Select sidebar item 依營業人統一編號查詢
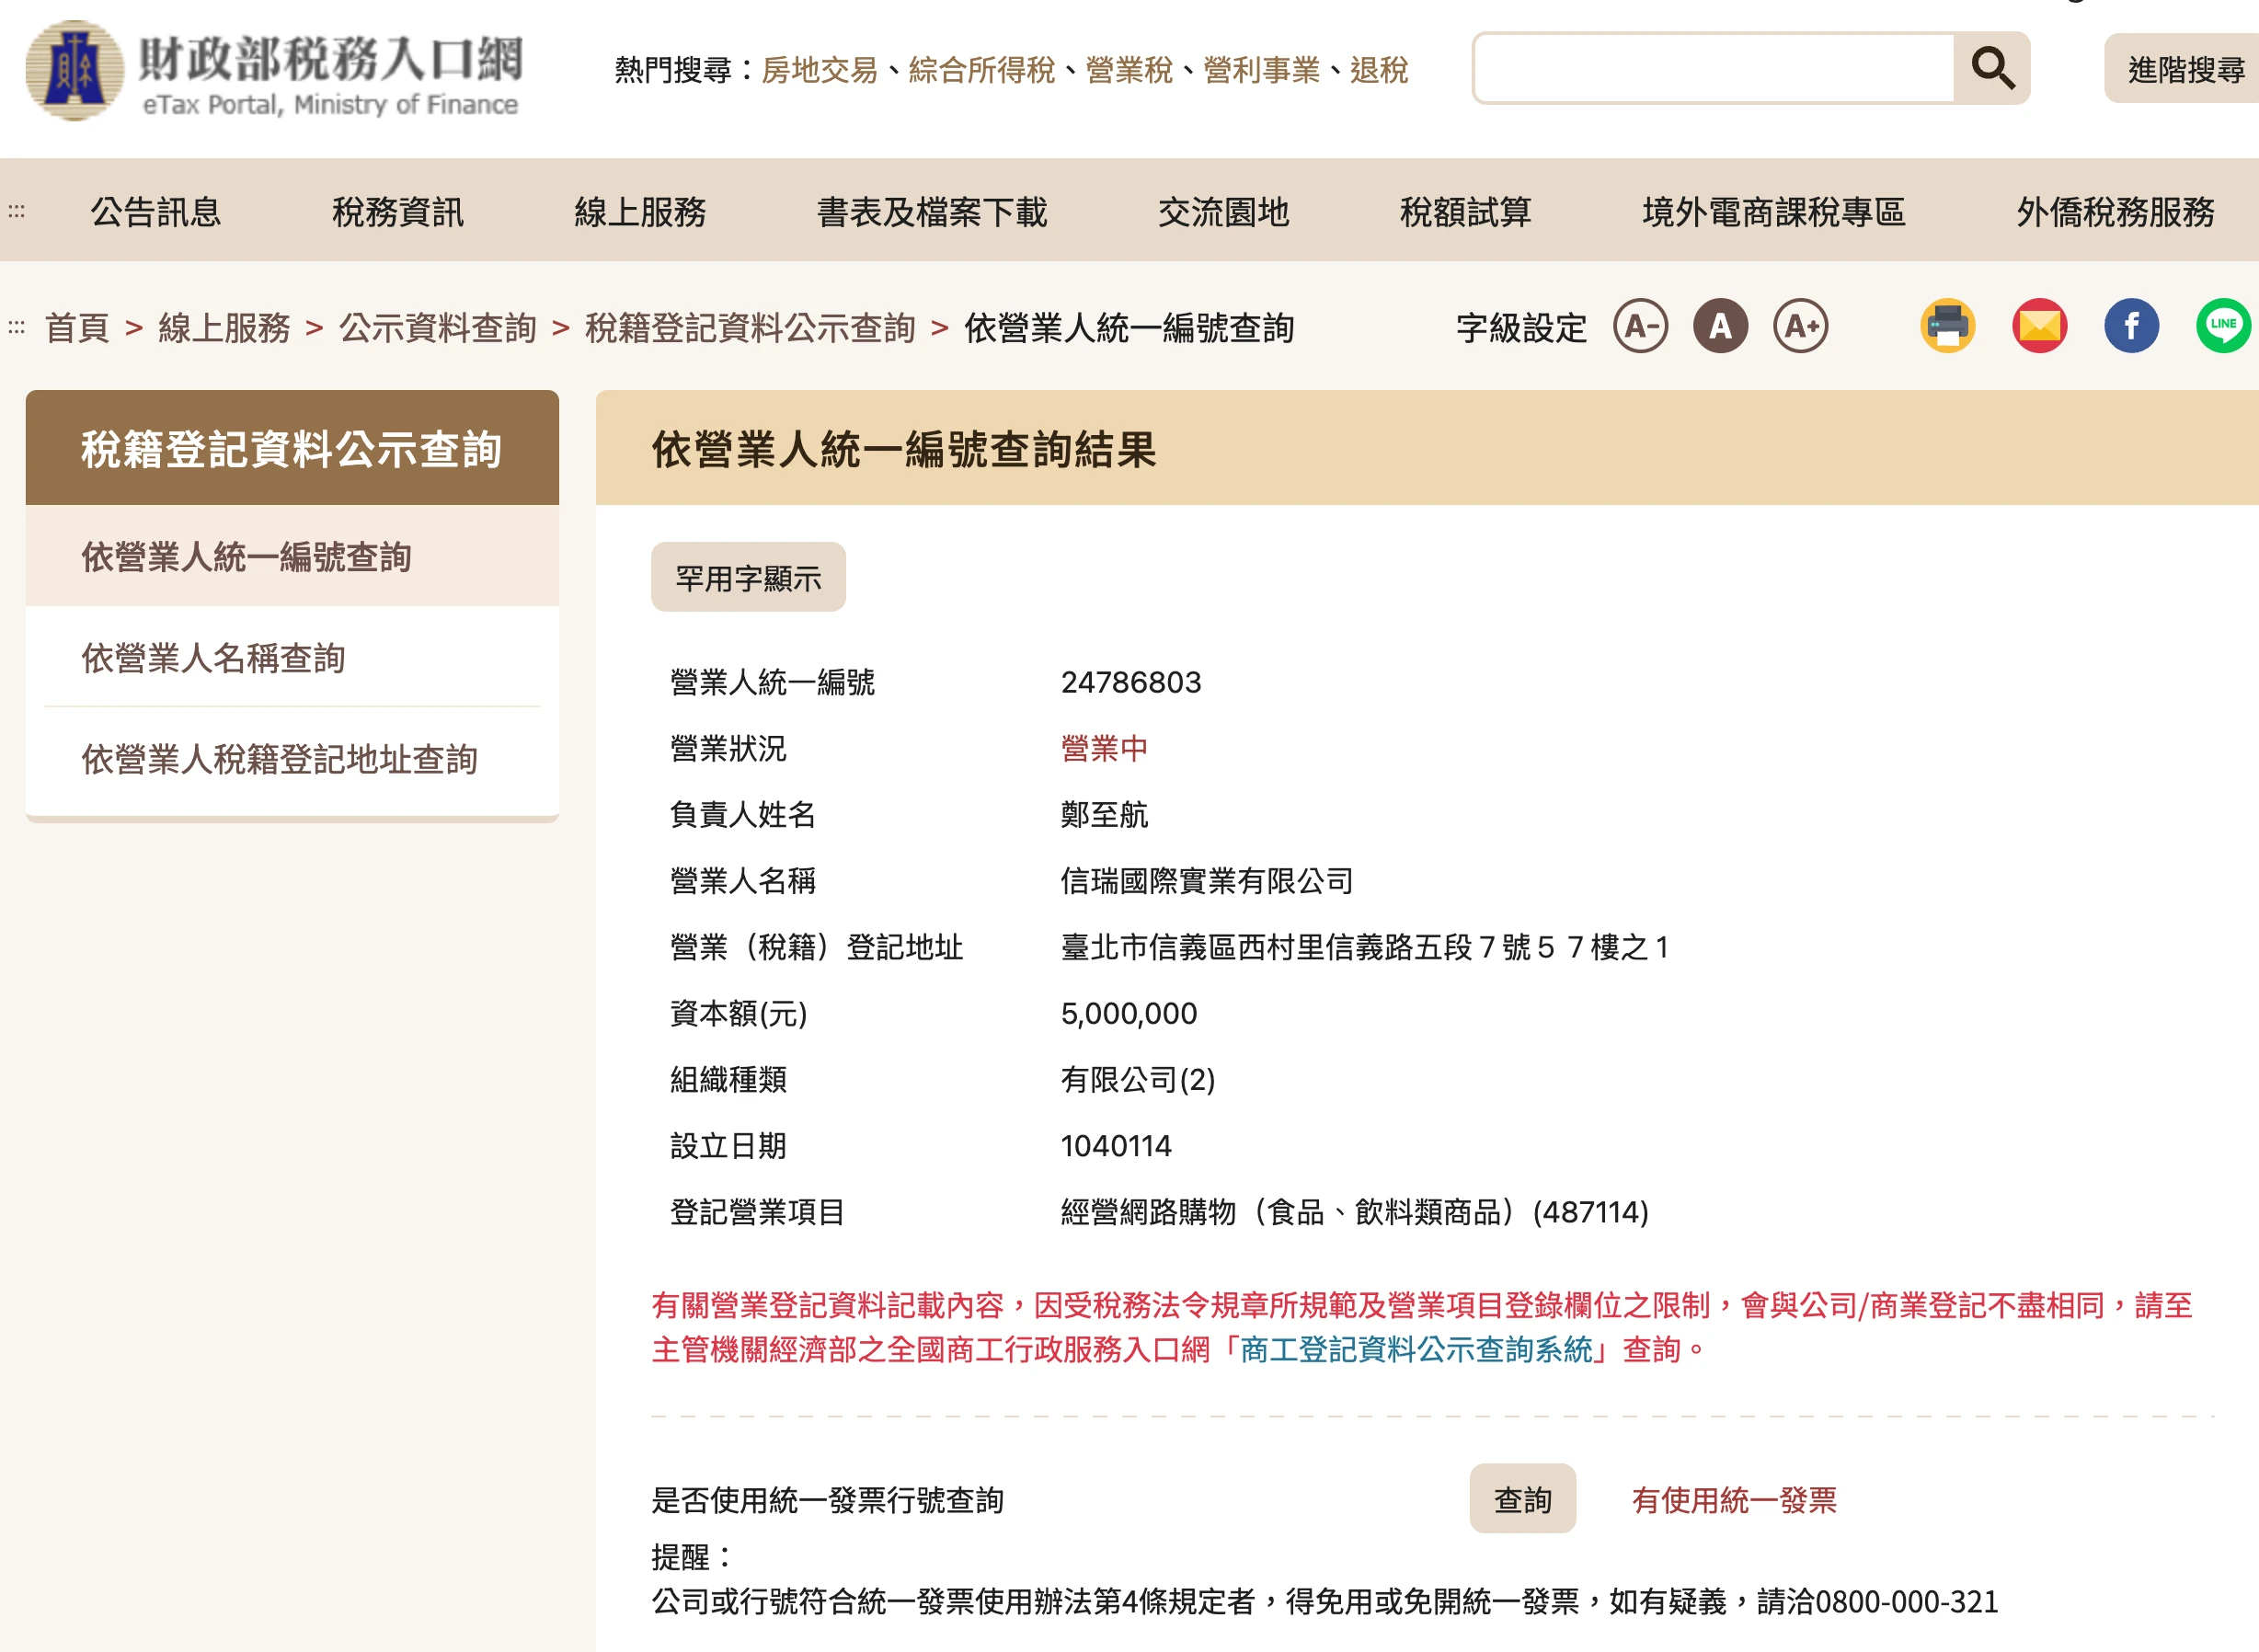This screenshot has width=2259, height=1652. click(292, 556)
